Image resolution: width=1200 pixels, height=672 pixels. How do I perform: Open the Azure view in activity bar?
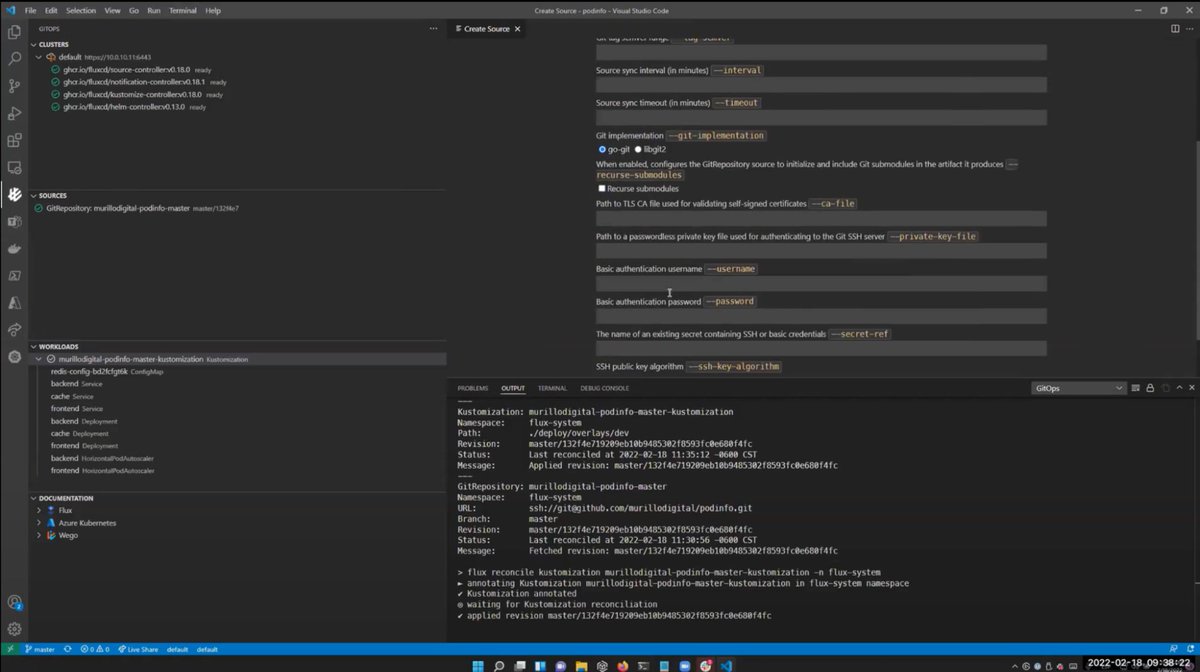pos(14,303)
